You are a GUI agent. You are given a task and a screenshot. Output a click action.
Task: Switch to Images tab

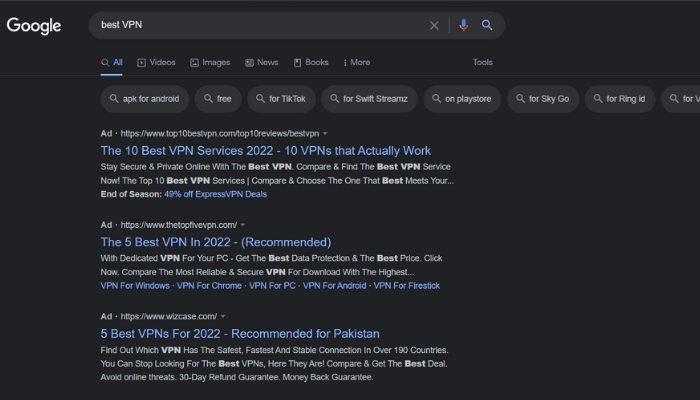pos(210,62)
